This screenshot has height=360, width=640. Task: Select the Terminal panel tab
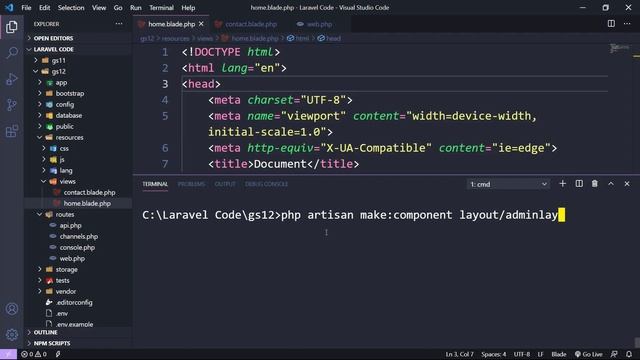(155, 184)
